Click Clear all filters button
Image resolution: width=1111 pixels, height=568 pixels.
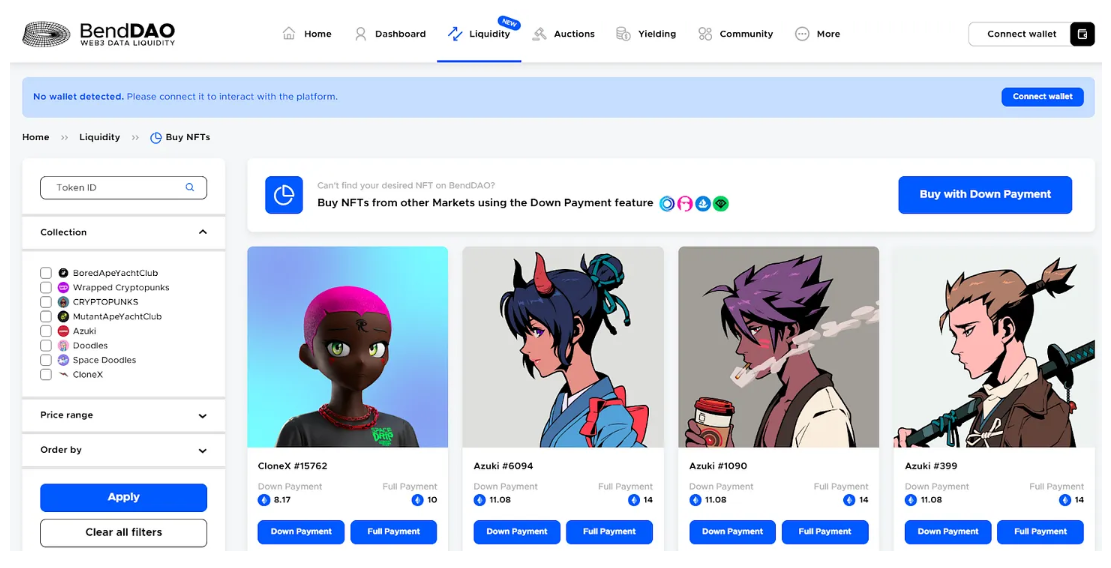[x=123, y=533]
